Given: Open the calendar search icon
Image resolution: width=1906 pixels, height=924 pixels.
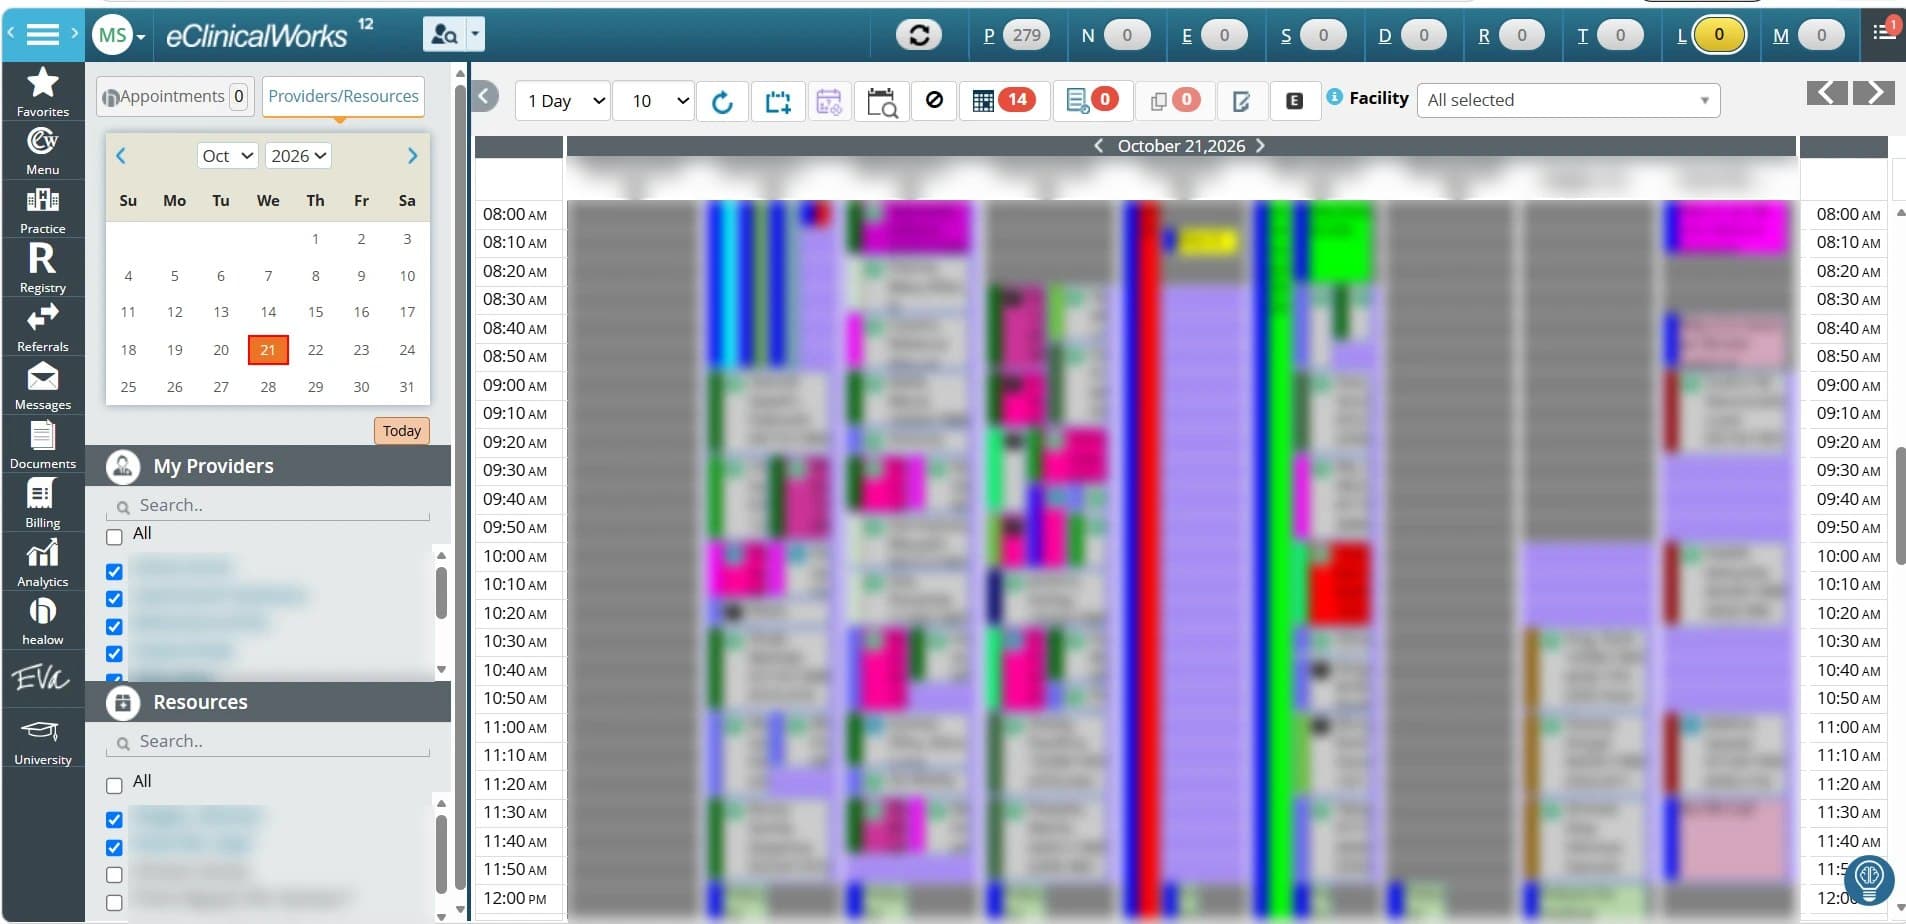Looking at the screenshot, I should [882, 101].
